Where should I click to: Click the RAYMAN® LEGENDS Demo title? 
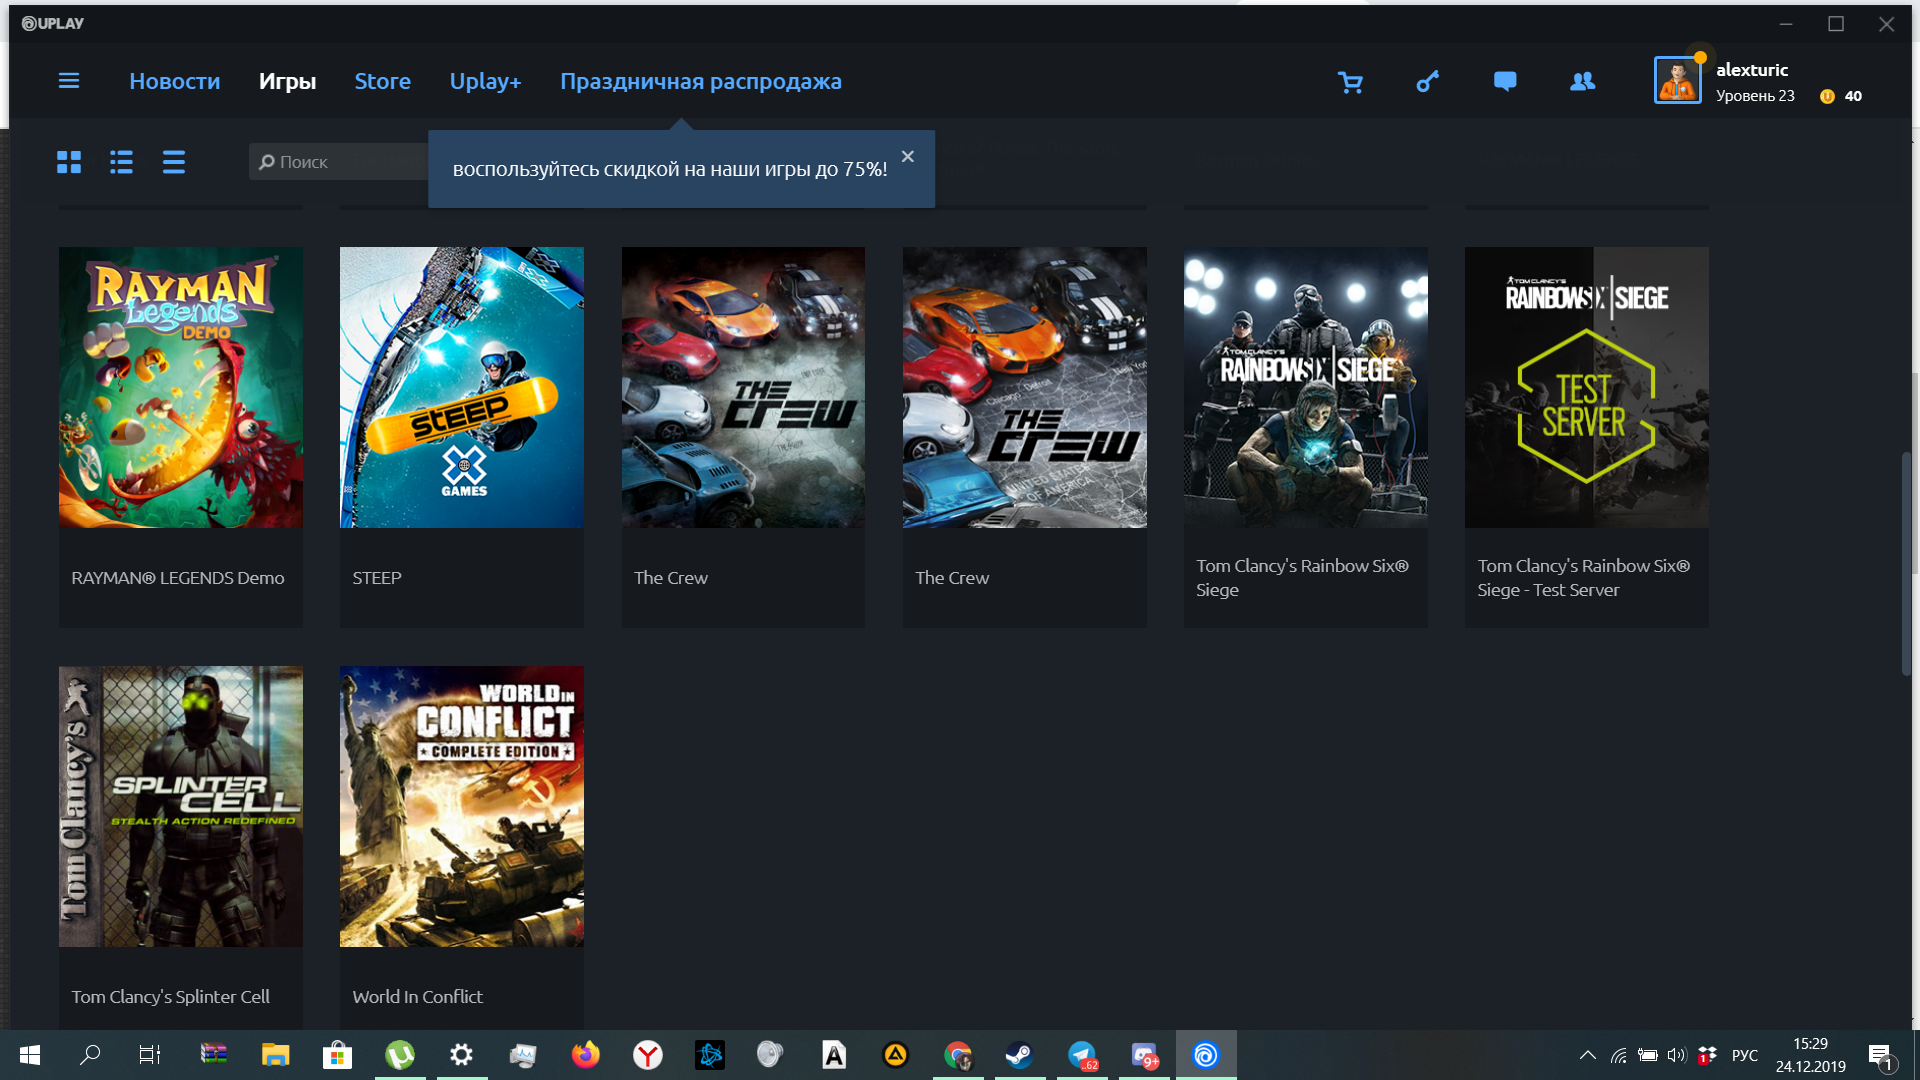pyautogui.click(x=178, y=578)
